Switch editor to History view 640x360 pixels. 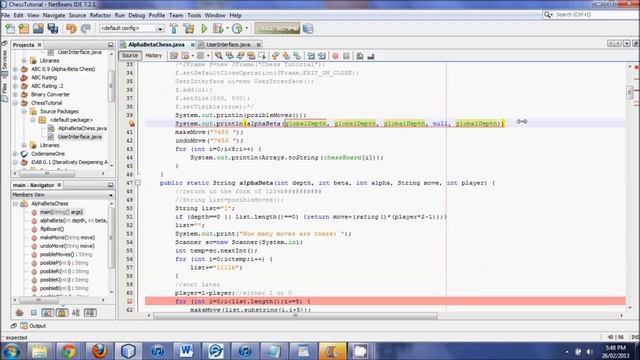coord(153,56)
